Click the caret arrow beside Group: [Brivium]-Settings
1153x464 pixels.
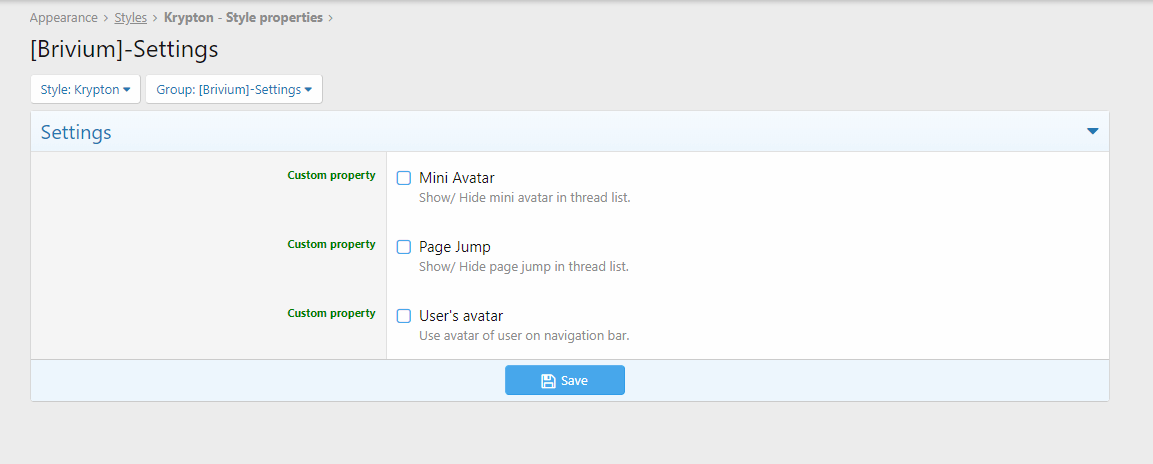(x=308, y=90)
